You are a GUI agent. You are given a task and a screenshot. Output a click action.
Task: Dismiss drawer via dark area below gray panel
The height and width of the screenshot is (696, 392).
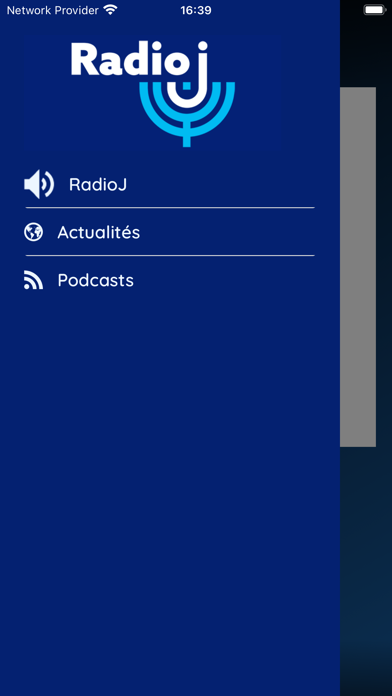366,570
